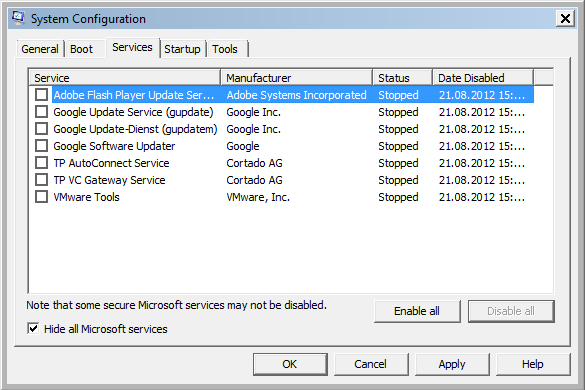Check the Google Software Updater checkbox
The width and height of the screenshot is (585, 390).
[x=41, y=146]
